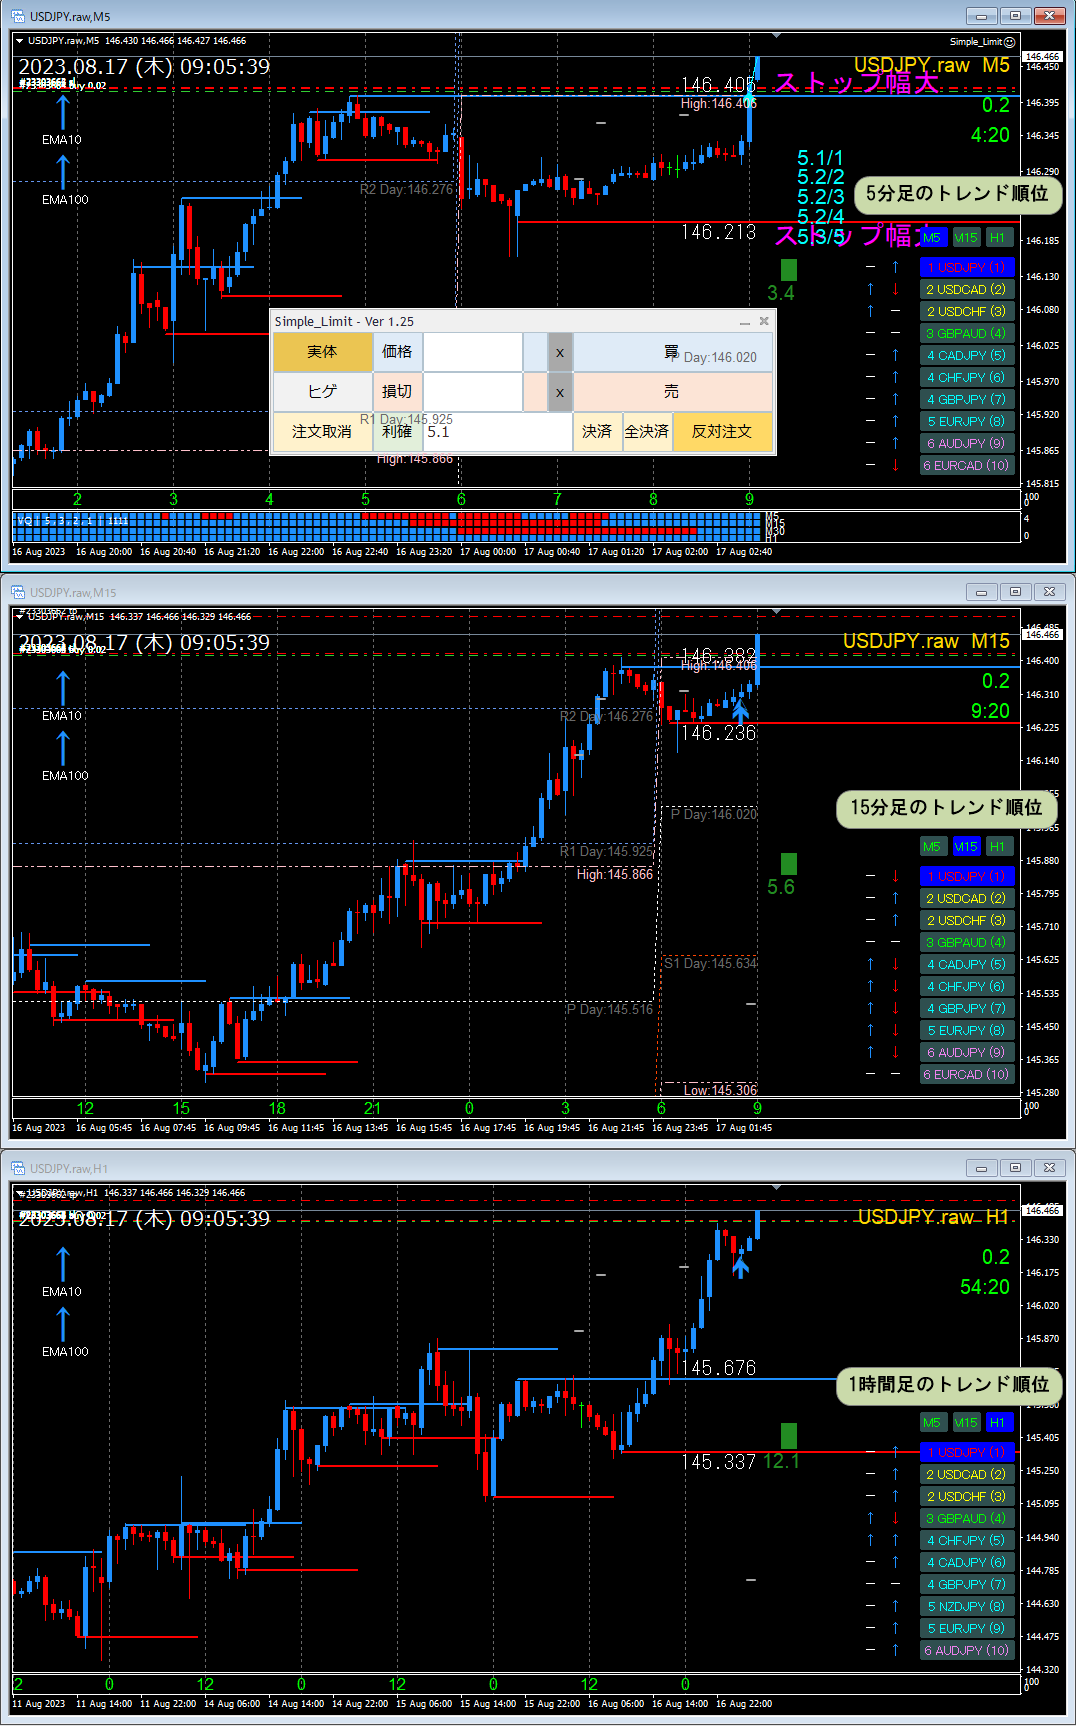
Task: Focus the 利確 field showing 5.1
Action: [497, 432]
